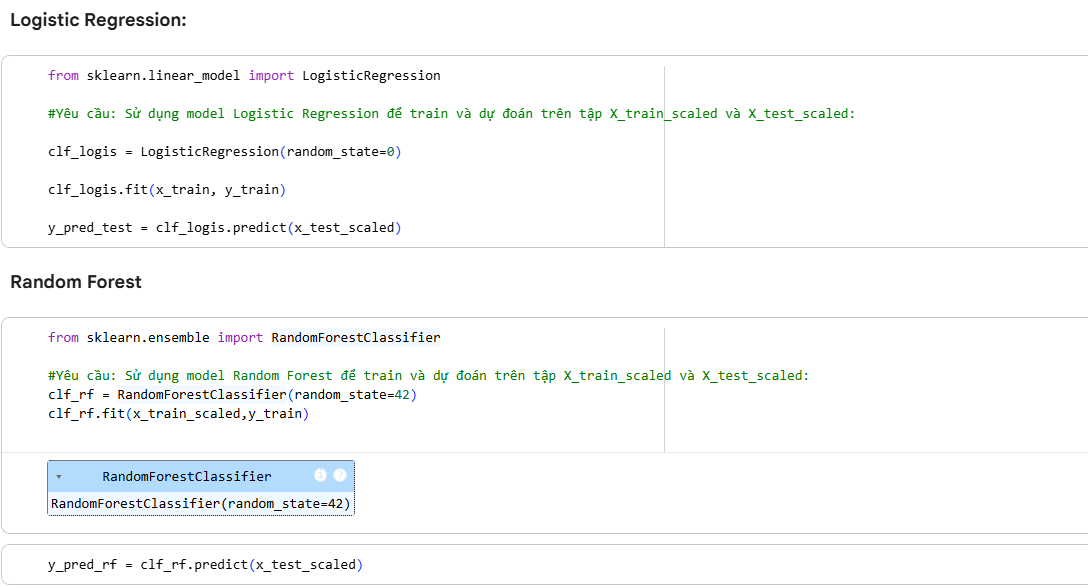Collapse the RandomForestClassifier output triangle
The width and height of the screenshot is (1088, 588).
tap(59, 477)
